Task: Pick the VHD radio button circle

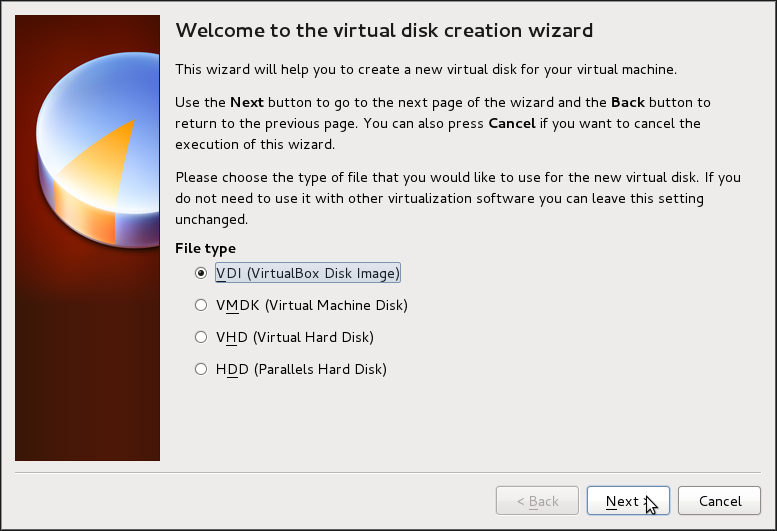Action: pyautogui.click(x=201, y=337)
